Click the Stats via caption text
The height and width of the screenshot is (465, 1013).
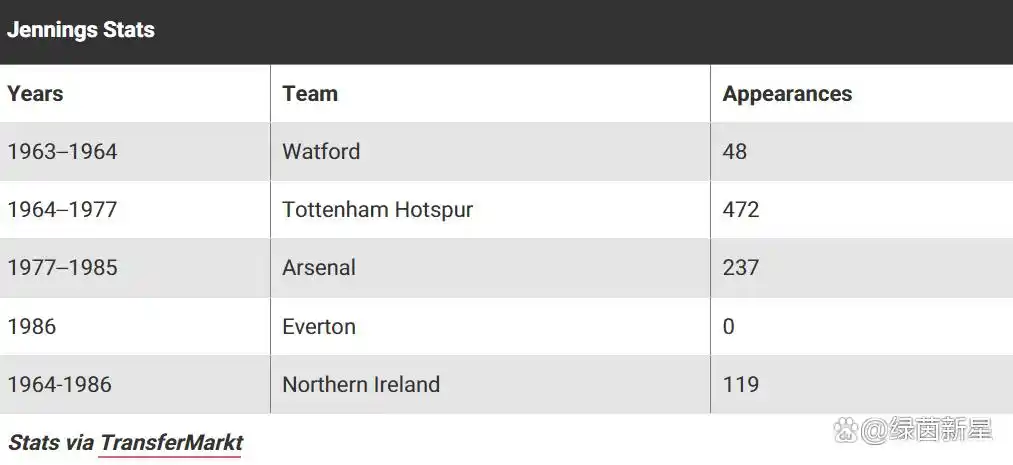pyautogui.click(x=52, y=443)
